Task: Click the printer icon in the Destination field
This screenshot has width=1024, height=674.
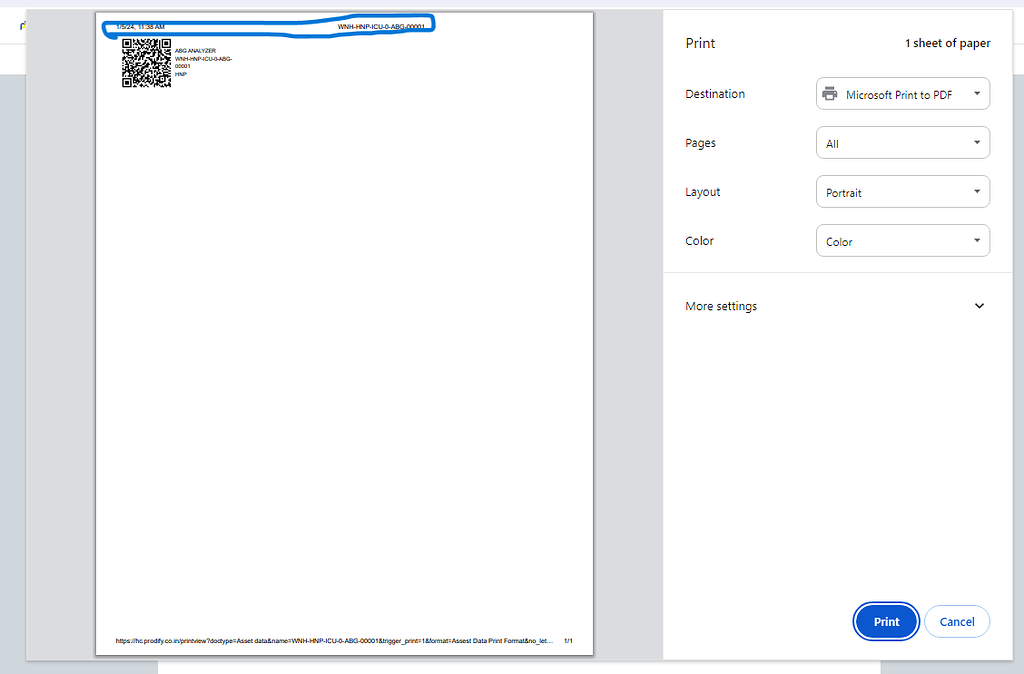Action: point(829,93)
